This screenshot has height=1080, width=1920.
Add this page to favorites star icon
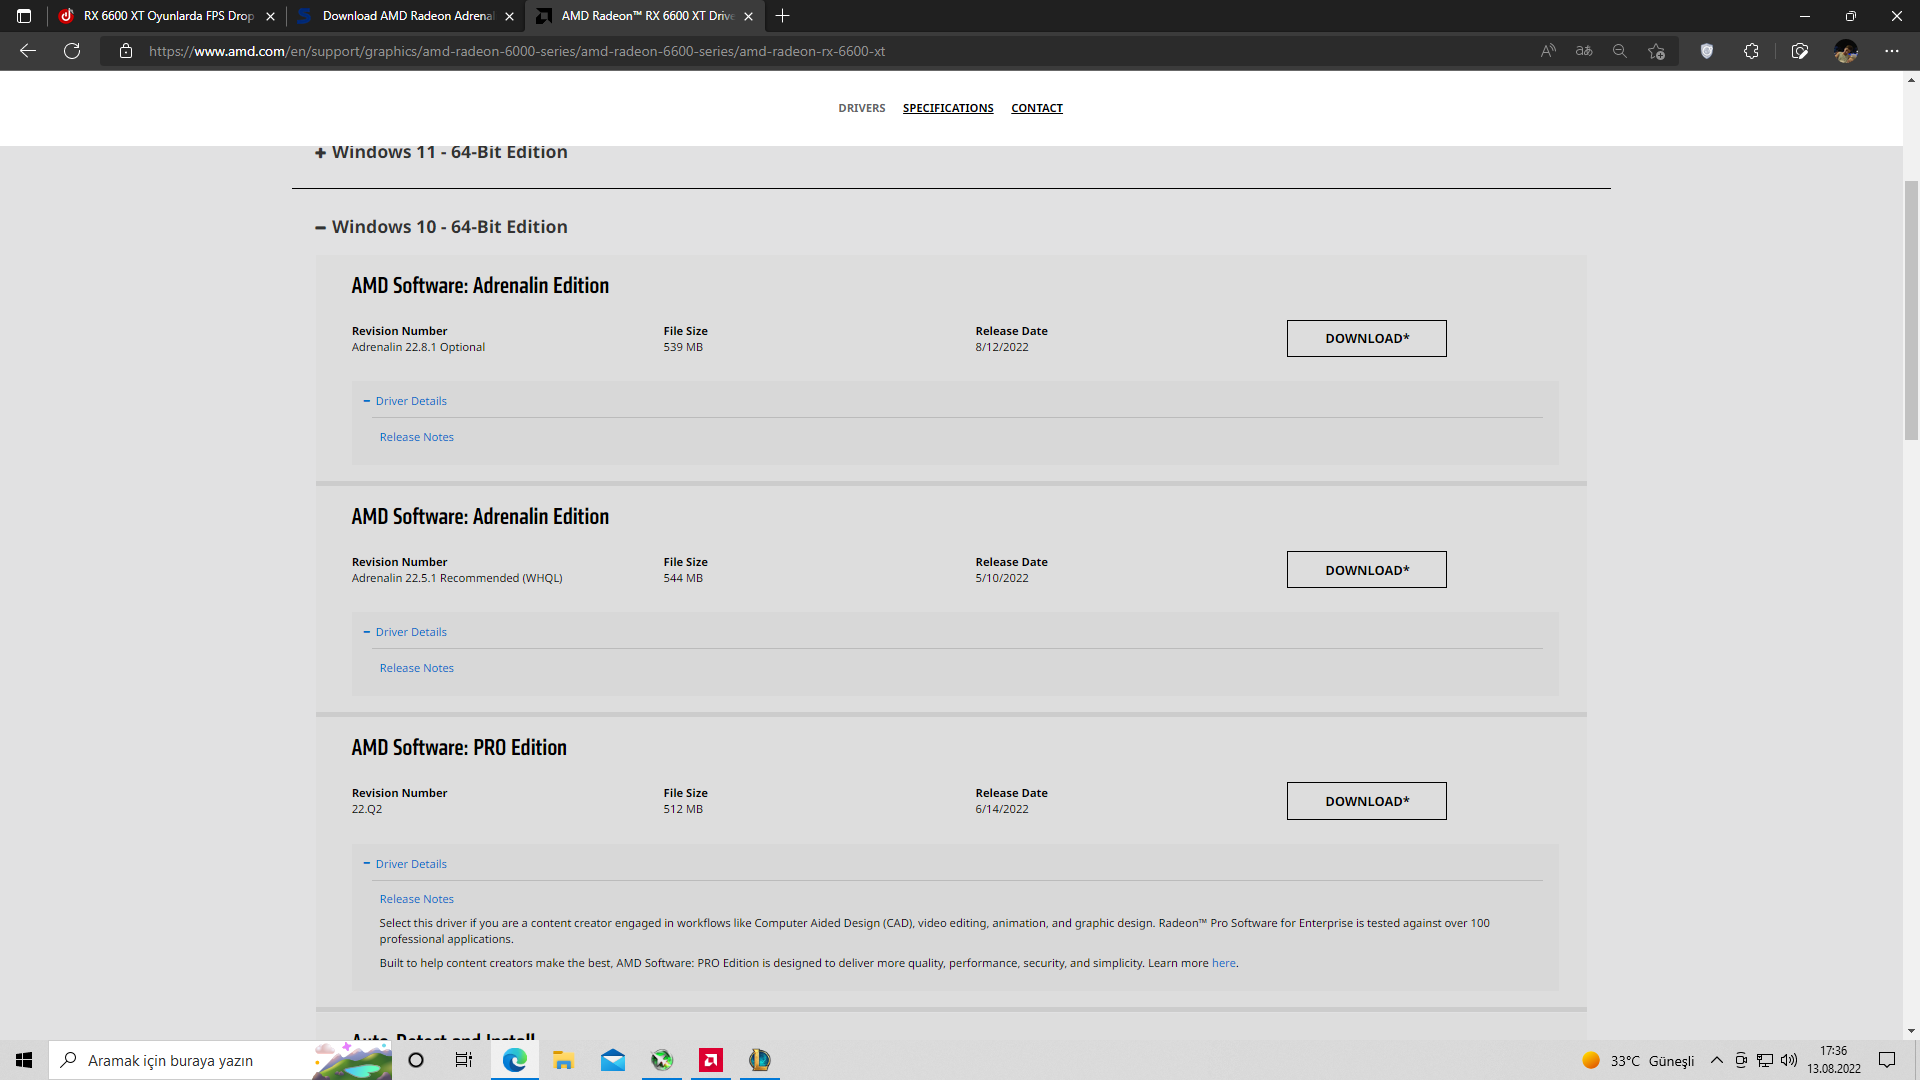click(x=1657, y=51)
